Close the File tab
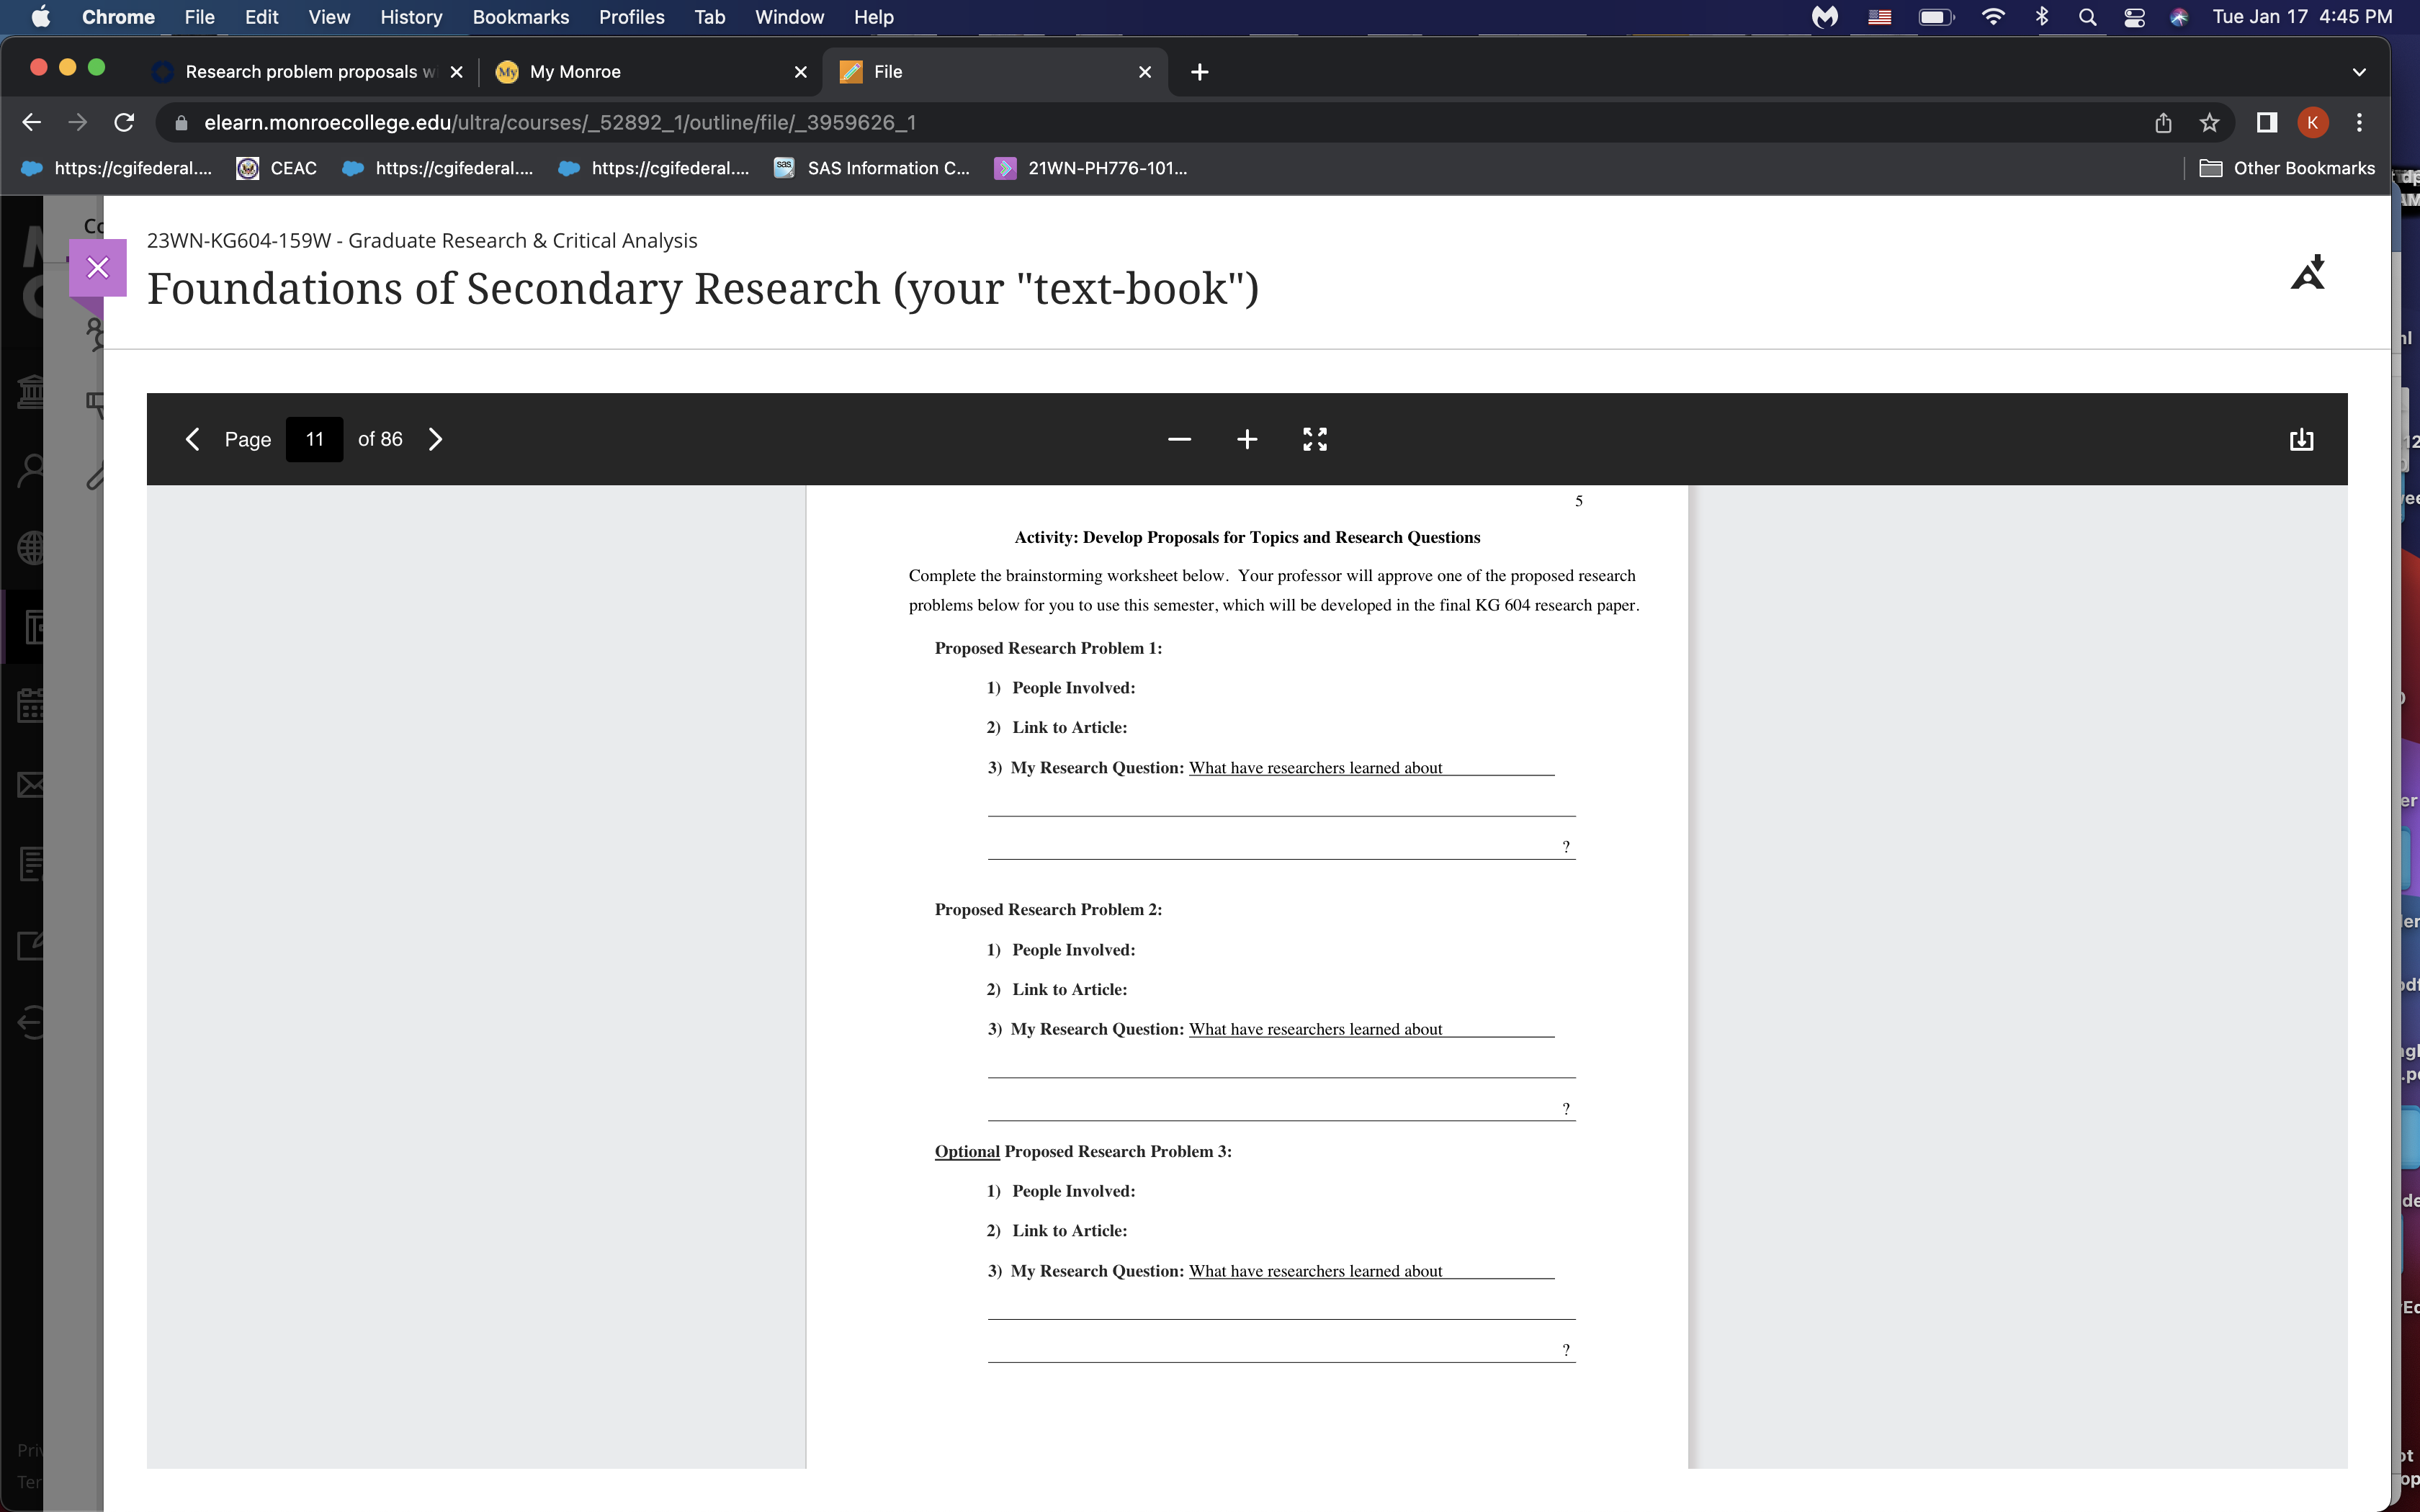 [1145, 72]
